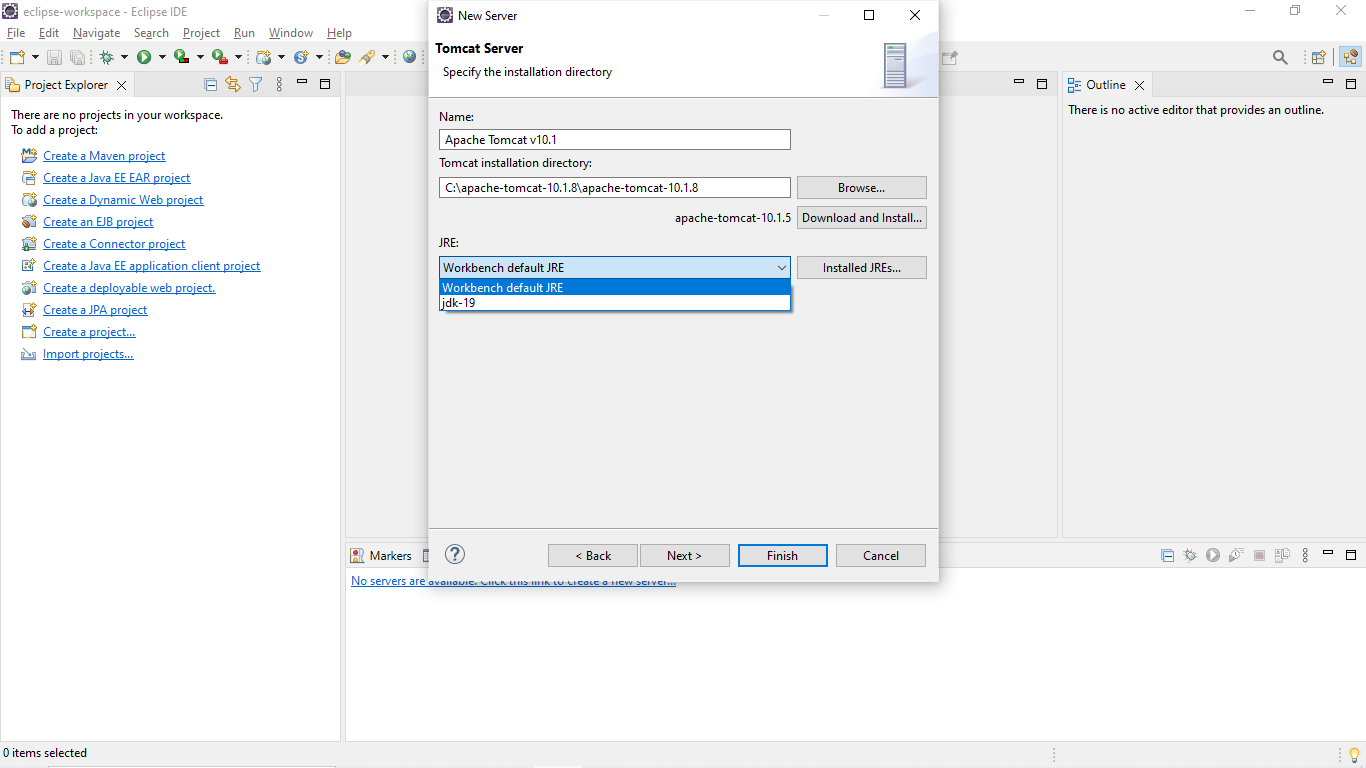Click the help question mark icon in dialog
Viewport: 1366px width, 768px height.
pyautogui.click(x=455, y=554)
